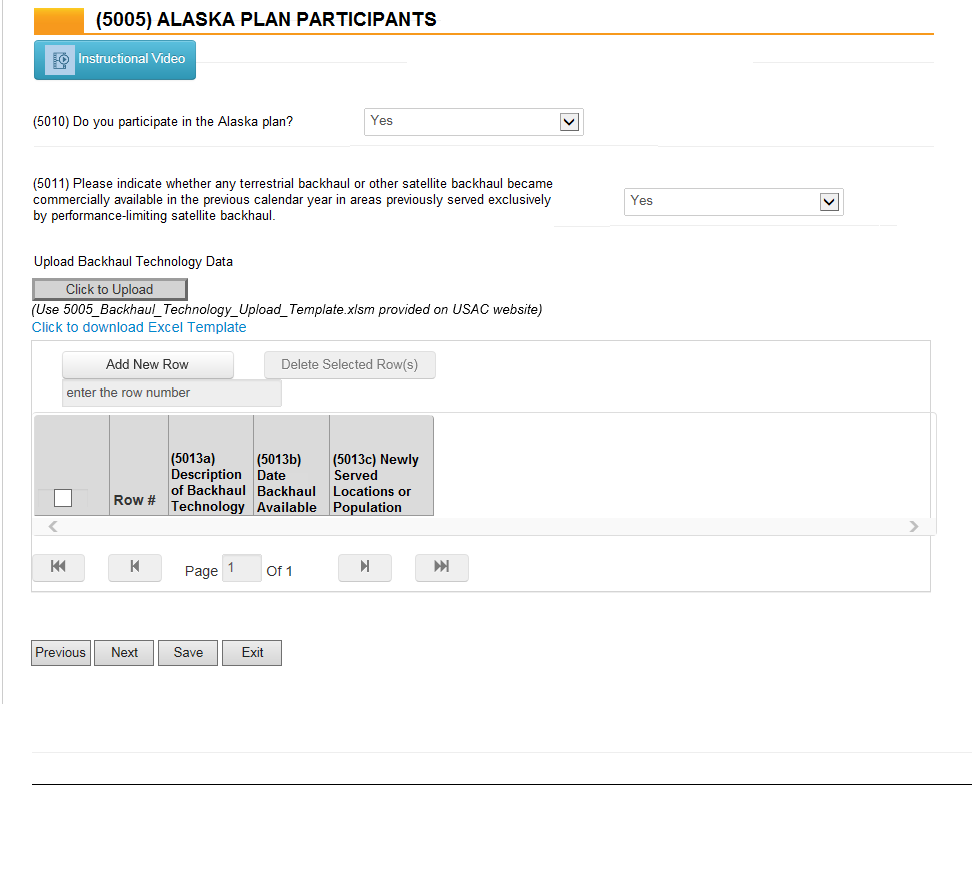
Task: Select the Upload Backhaul Technology Data label
Action: pos(133,262)
